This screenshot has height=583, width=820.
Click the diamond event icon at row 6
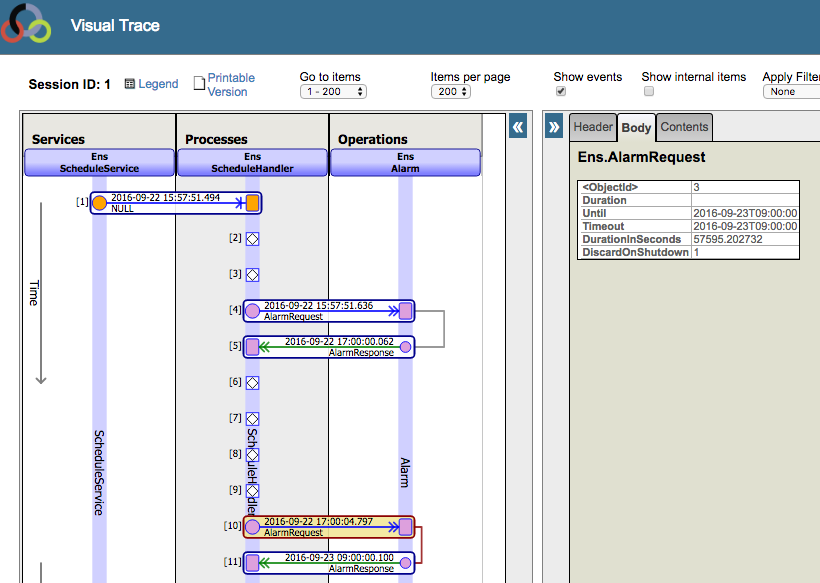252,383
